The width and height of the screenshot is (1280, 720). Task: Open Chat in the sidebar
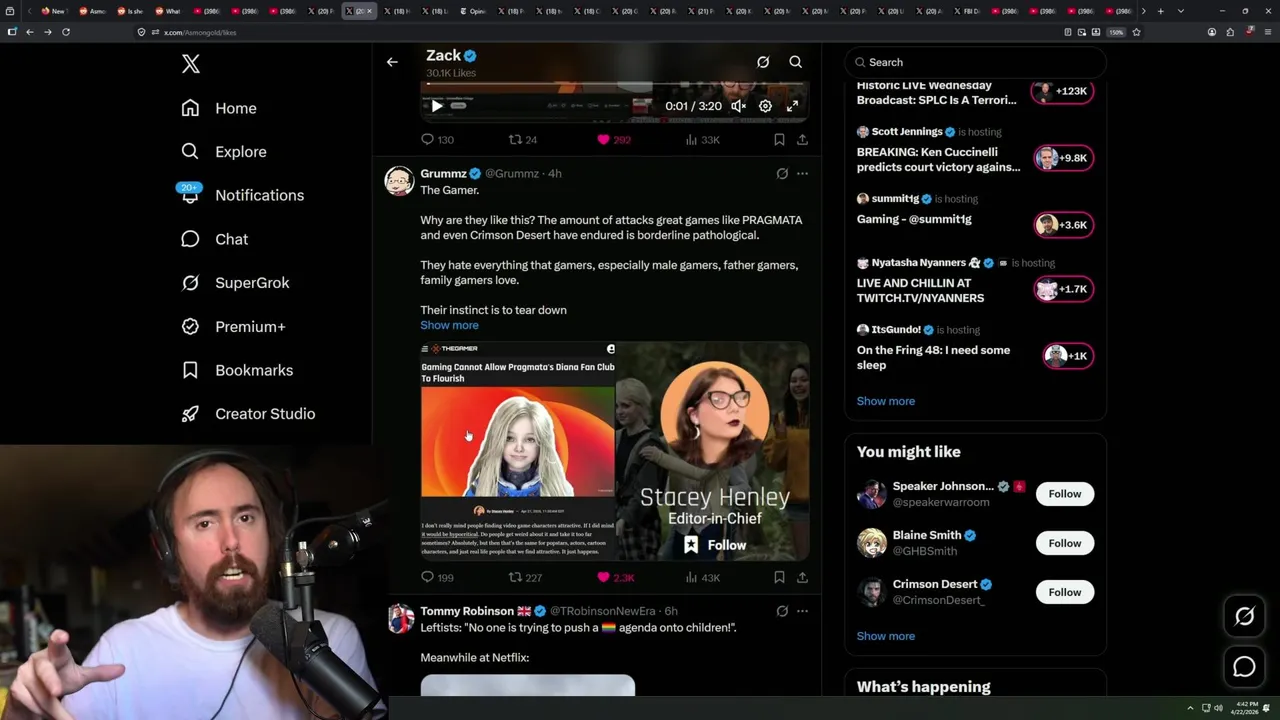[214, 239]
